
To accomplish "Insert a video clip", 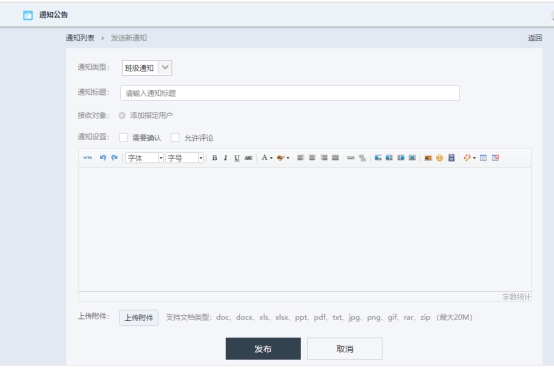I will pos(451,158).
